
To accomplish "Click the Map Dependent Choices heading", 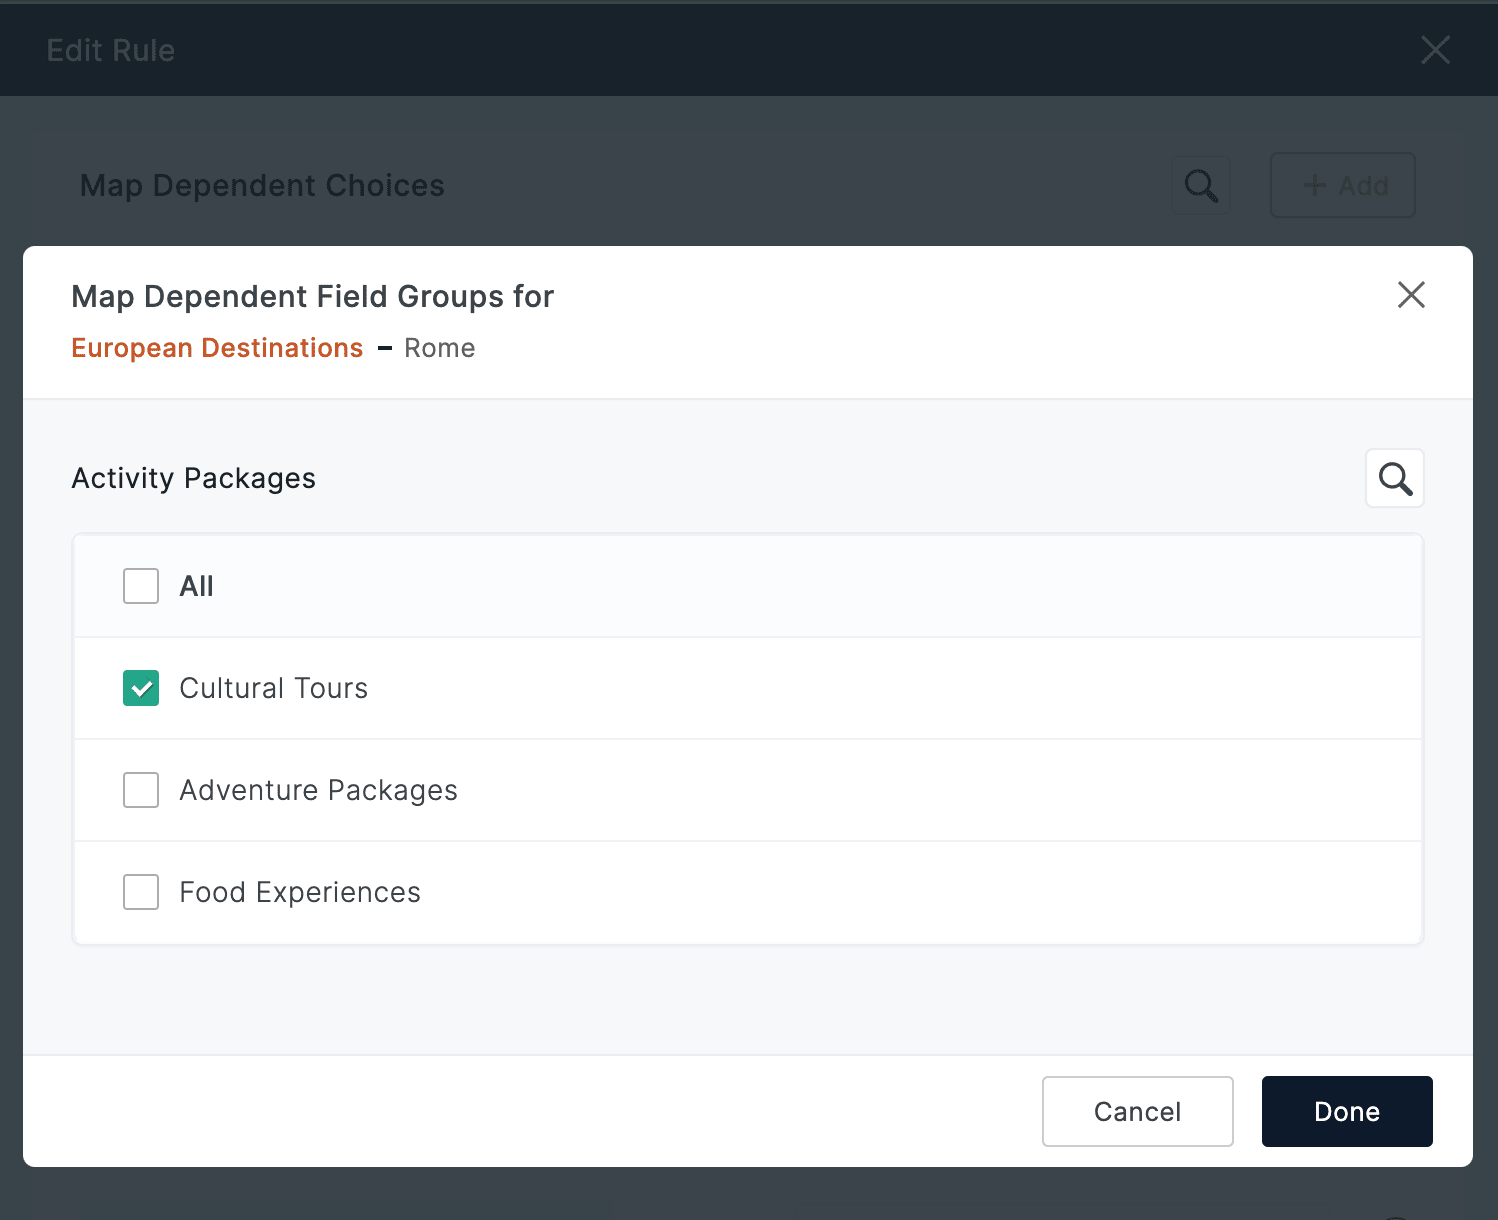I will coord(262,185).
